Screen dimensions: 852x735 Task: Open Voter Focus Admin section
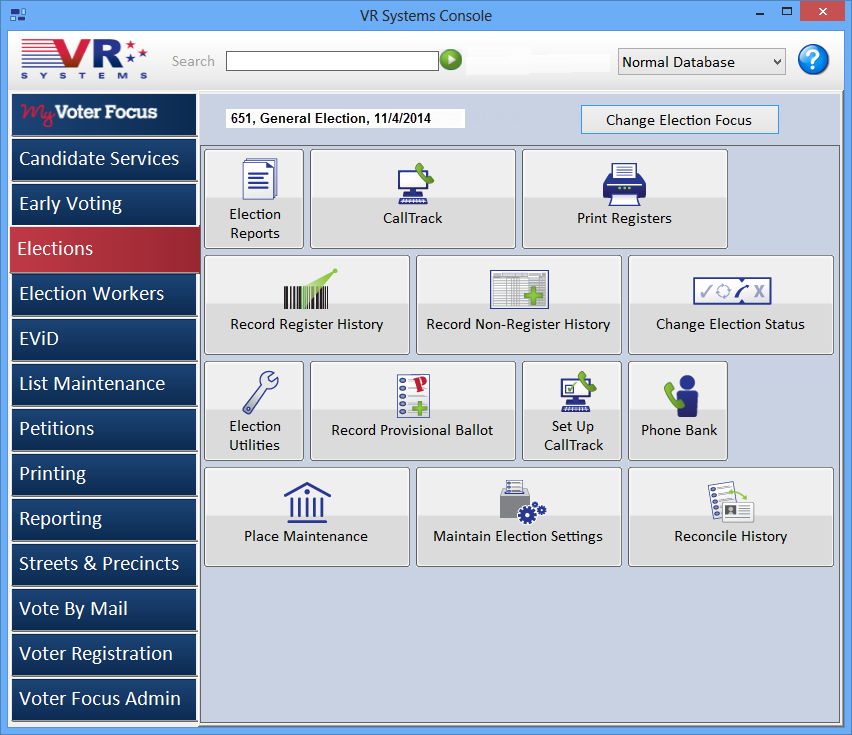104,700
